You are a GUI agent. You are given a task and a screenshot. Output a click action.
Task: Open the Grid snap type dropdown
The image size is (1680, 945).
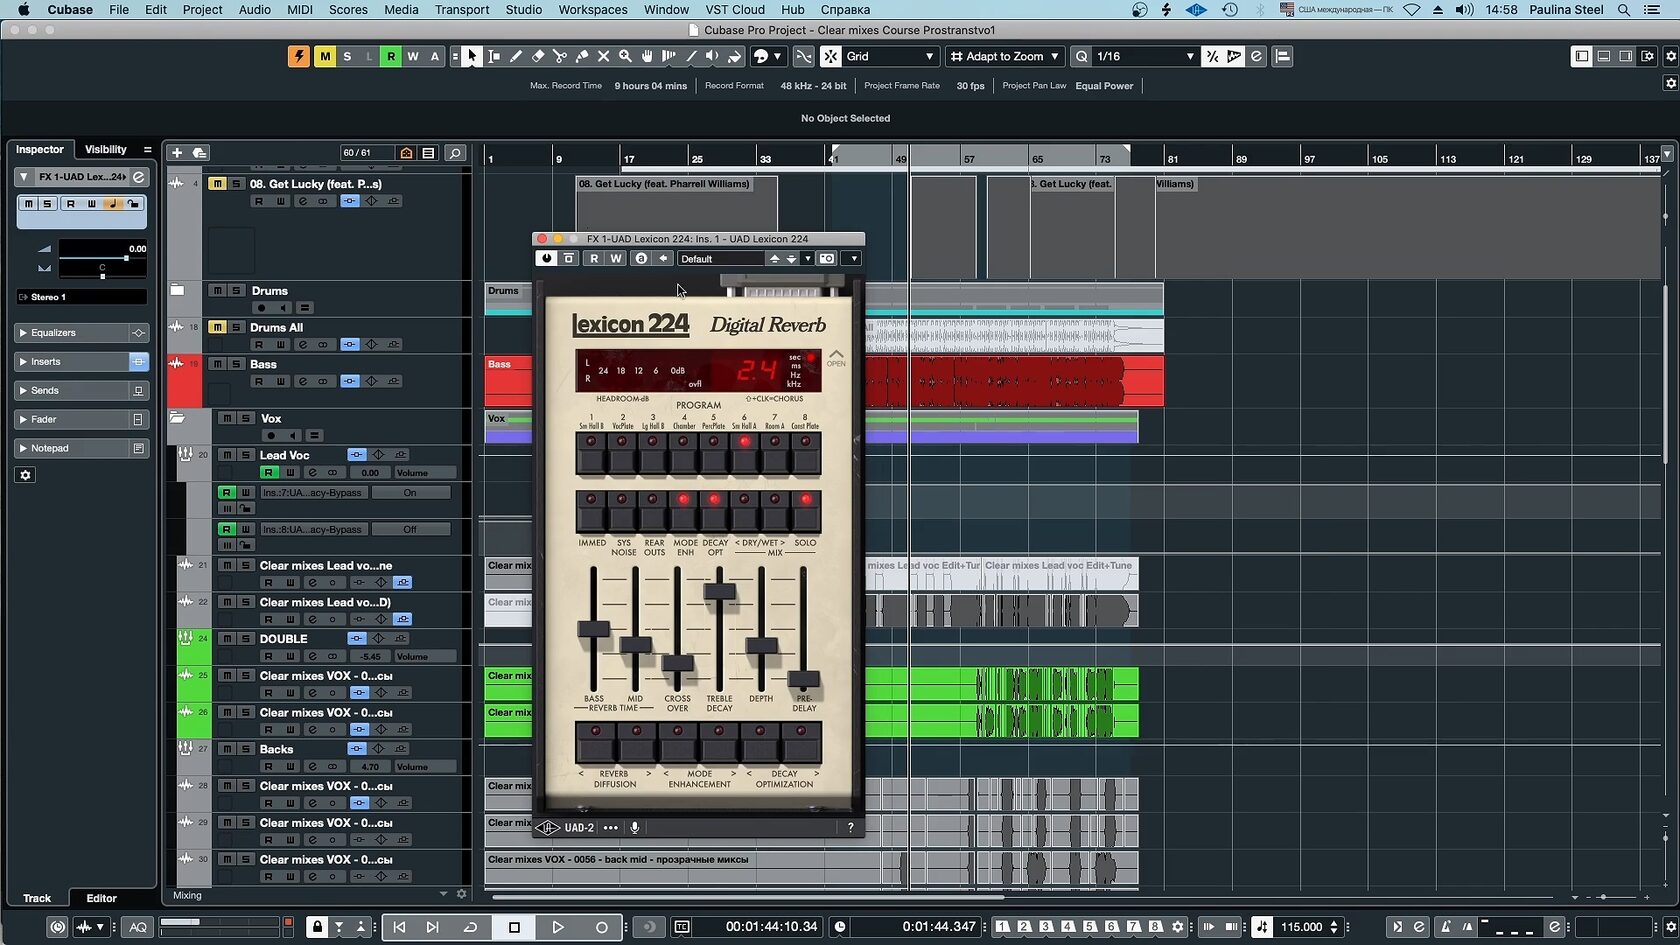click(x=890, y=56)
